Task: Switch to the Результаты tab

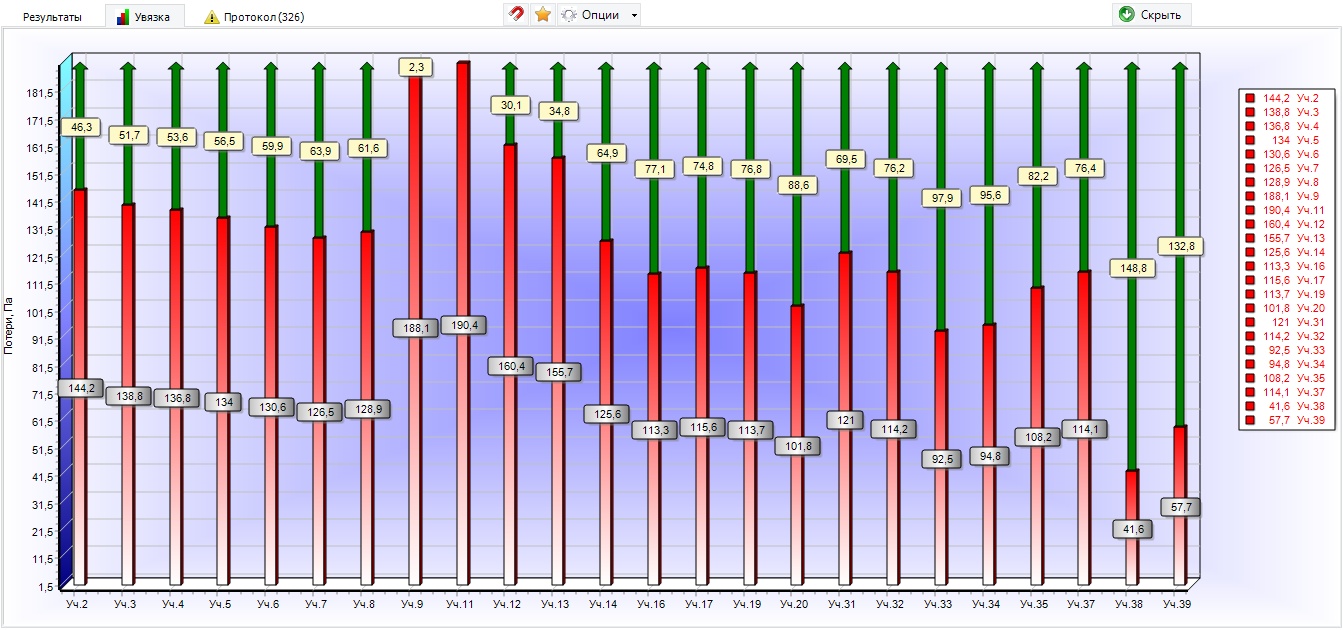Action: click(53, 17)
